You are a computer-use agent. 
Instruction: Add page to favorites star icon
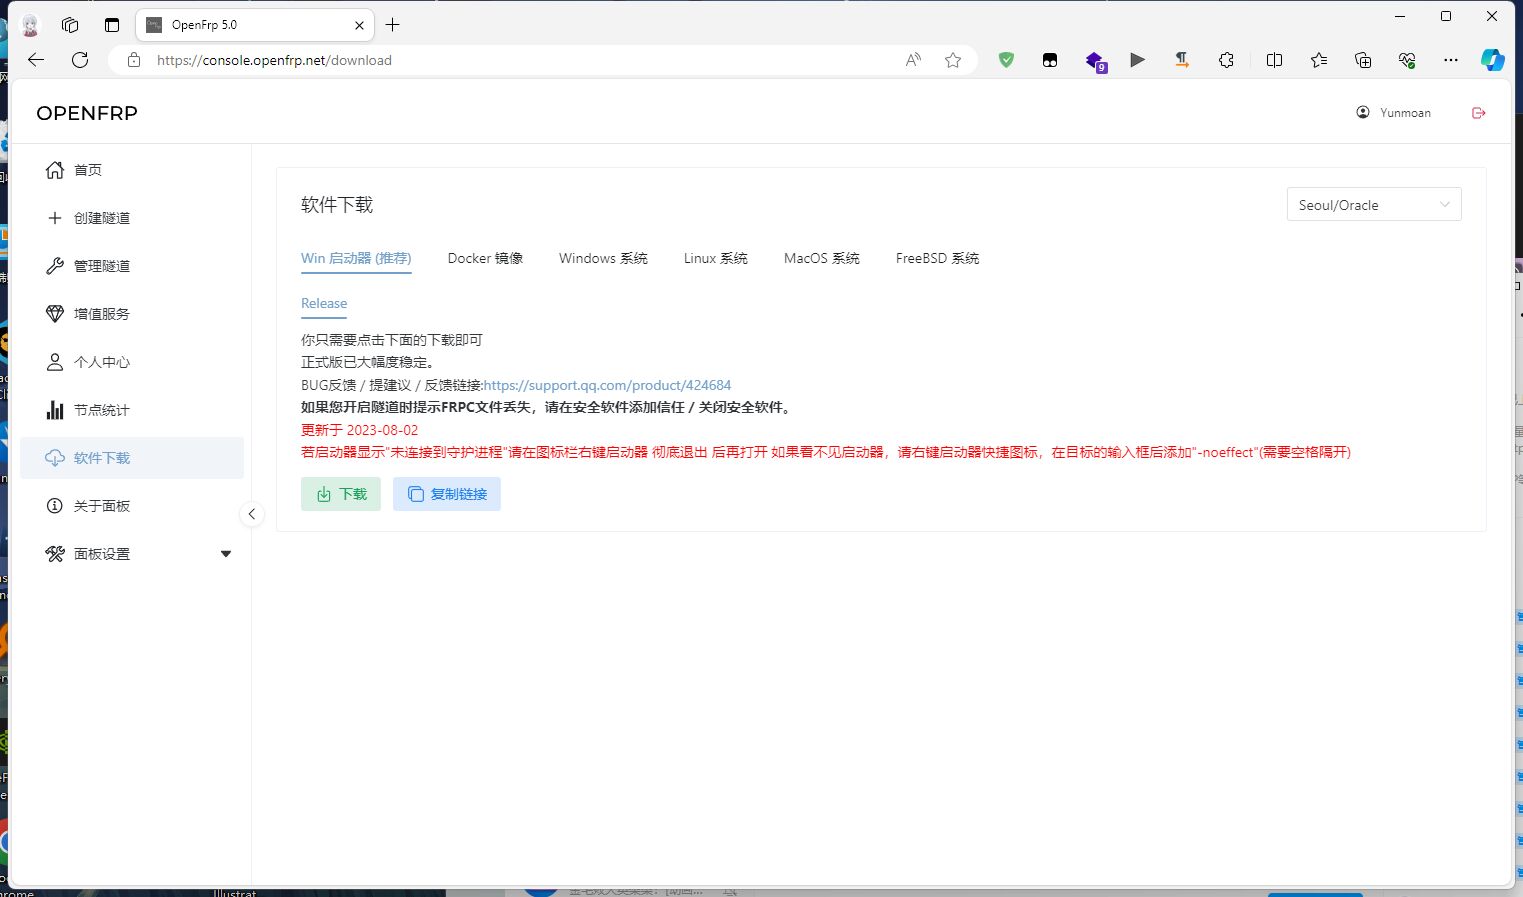tap(953, 60)
